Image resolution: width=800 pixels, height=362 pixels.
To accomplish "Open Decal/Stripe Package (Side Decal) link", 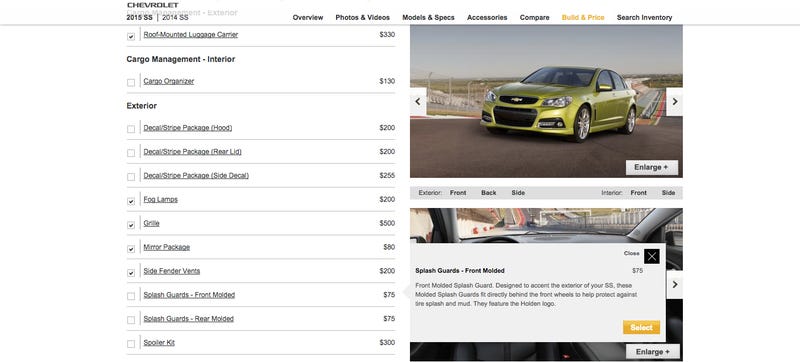I will click(196, 175).
